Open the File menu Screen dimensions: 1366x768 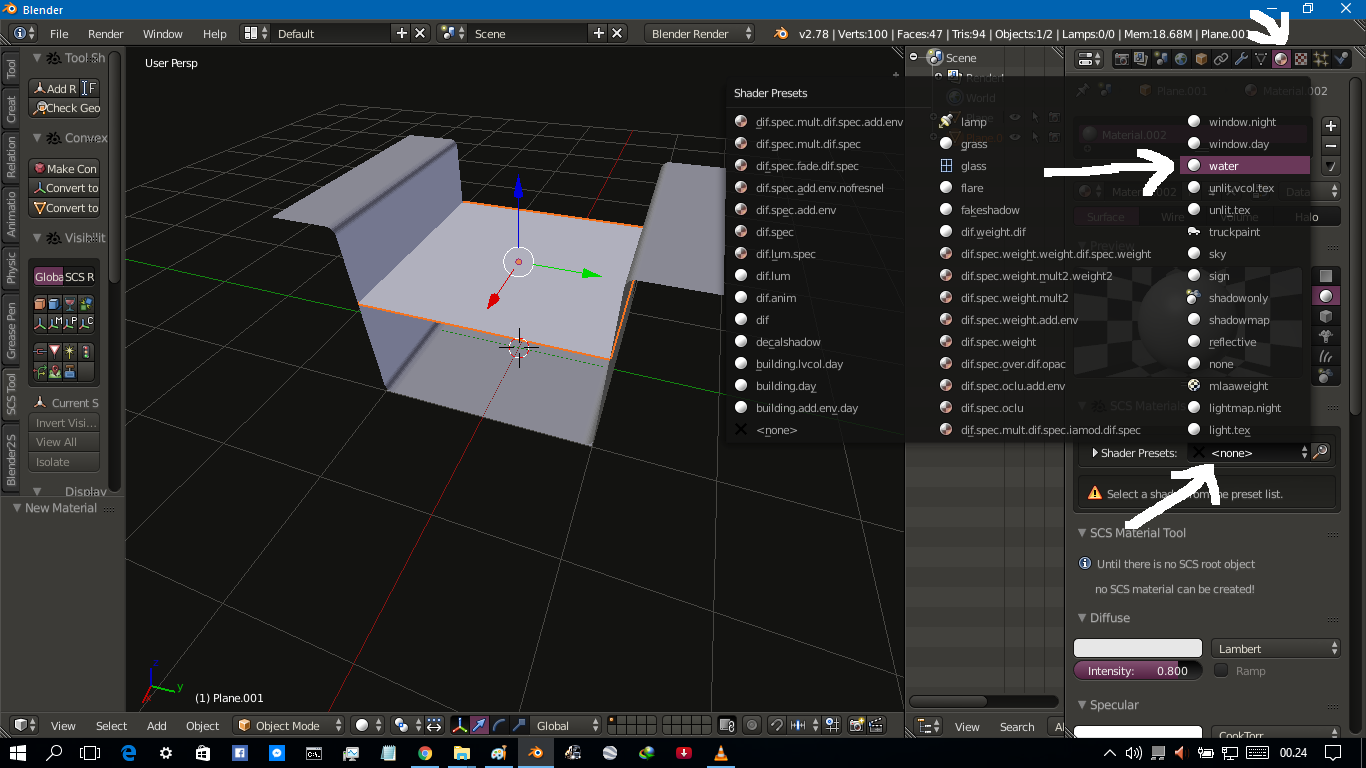click(x=59, y=33)
